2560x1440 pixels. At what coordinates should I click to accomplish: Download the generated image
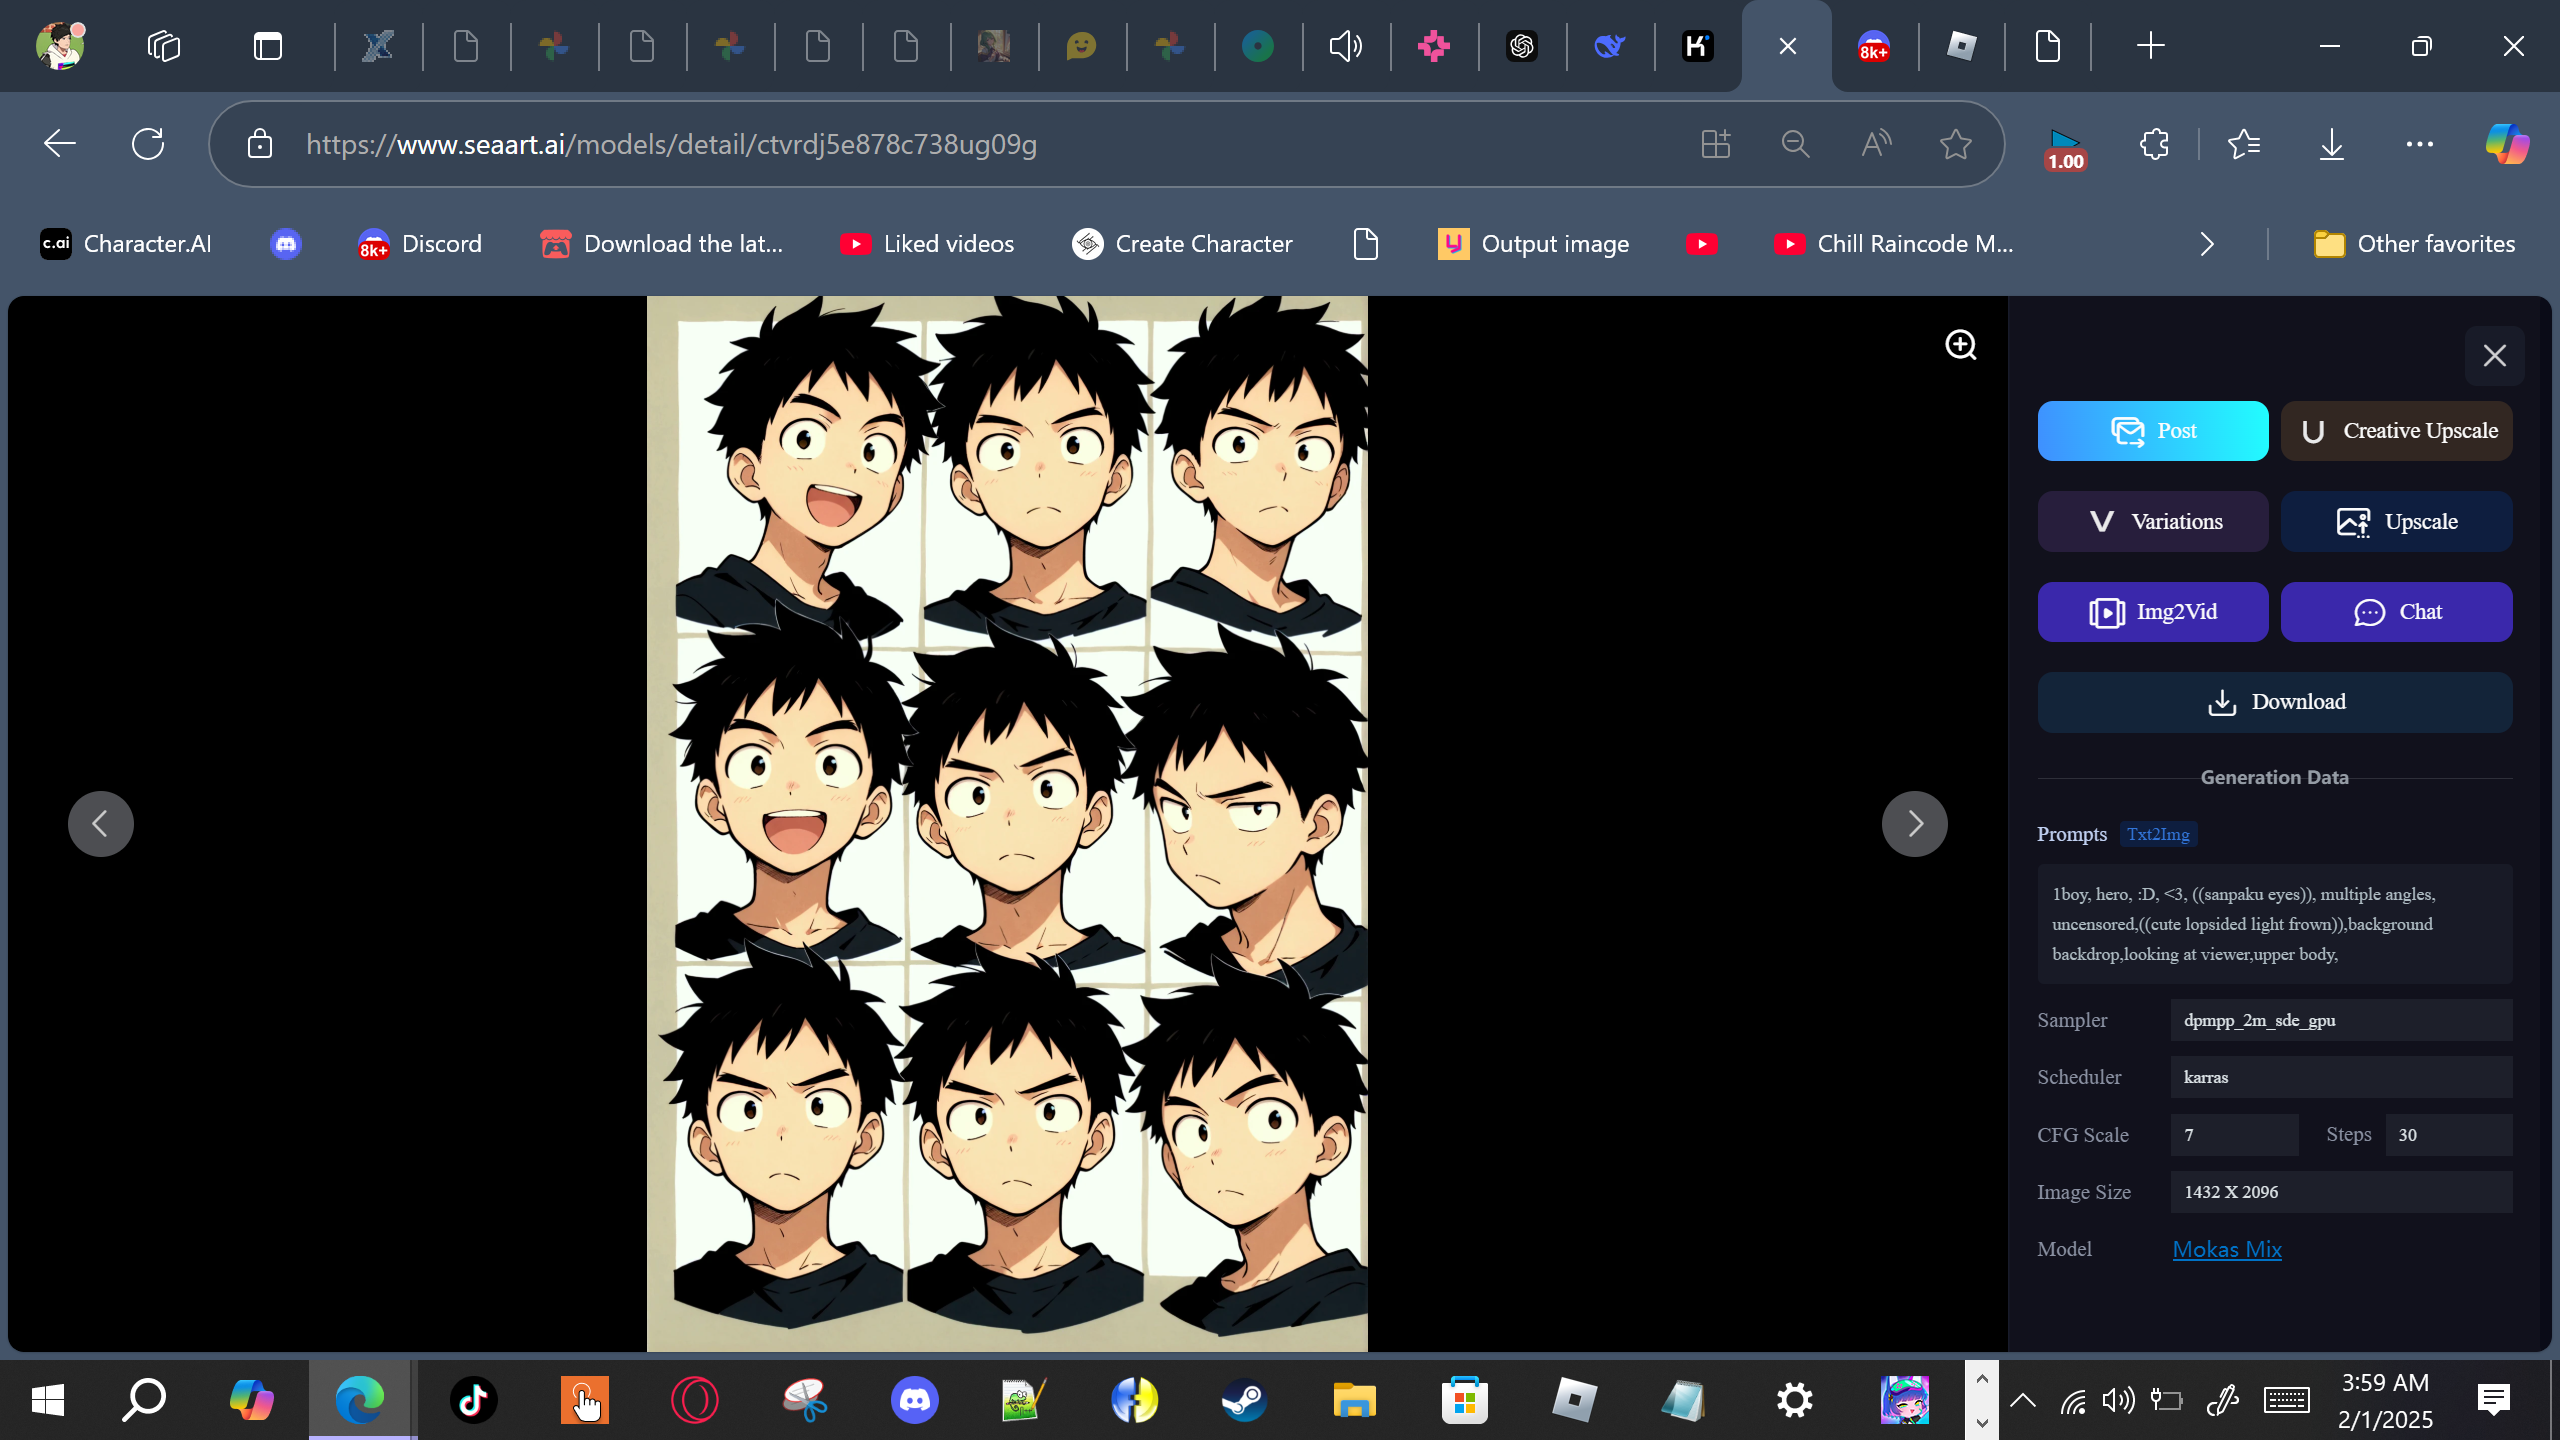coord(2274,702)
